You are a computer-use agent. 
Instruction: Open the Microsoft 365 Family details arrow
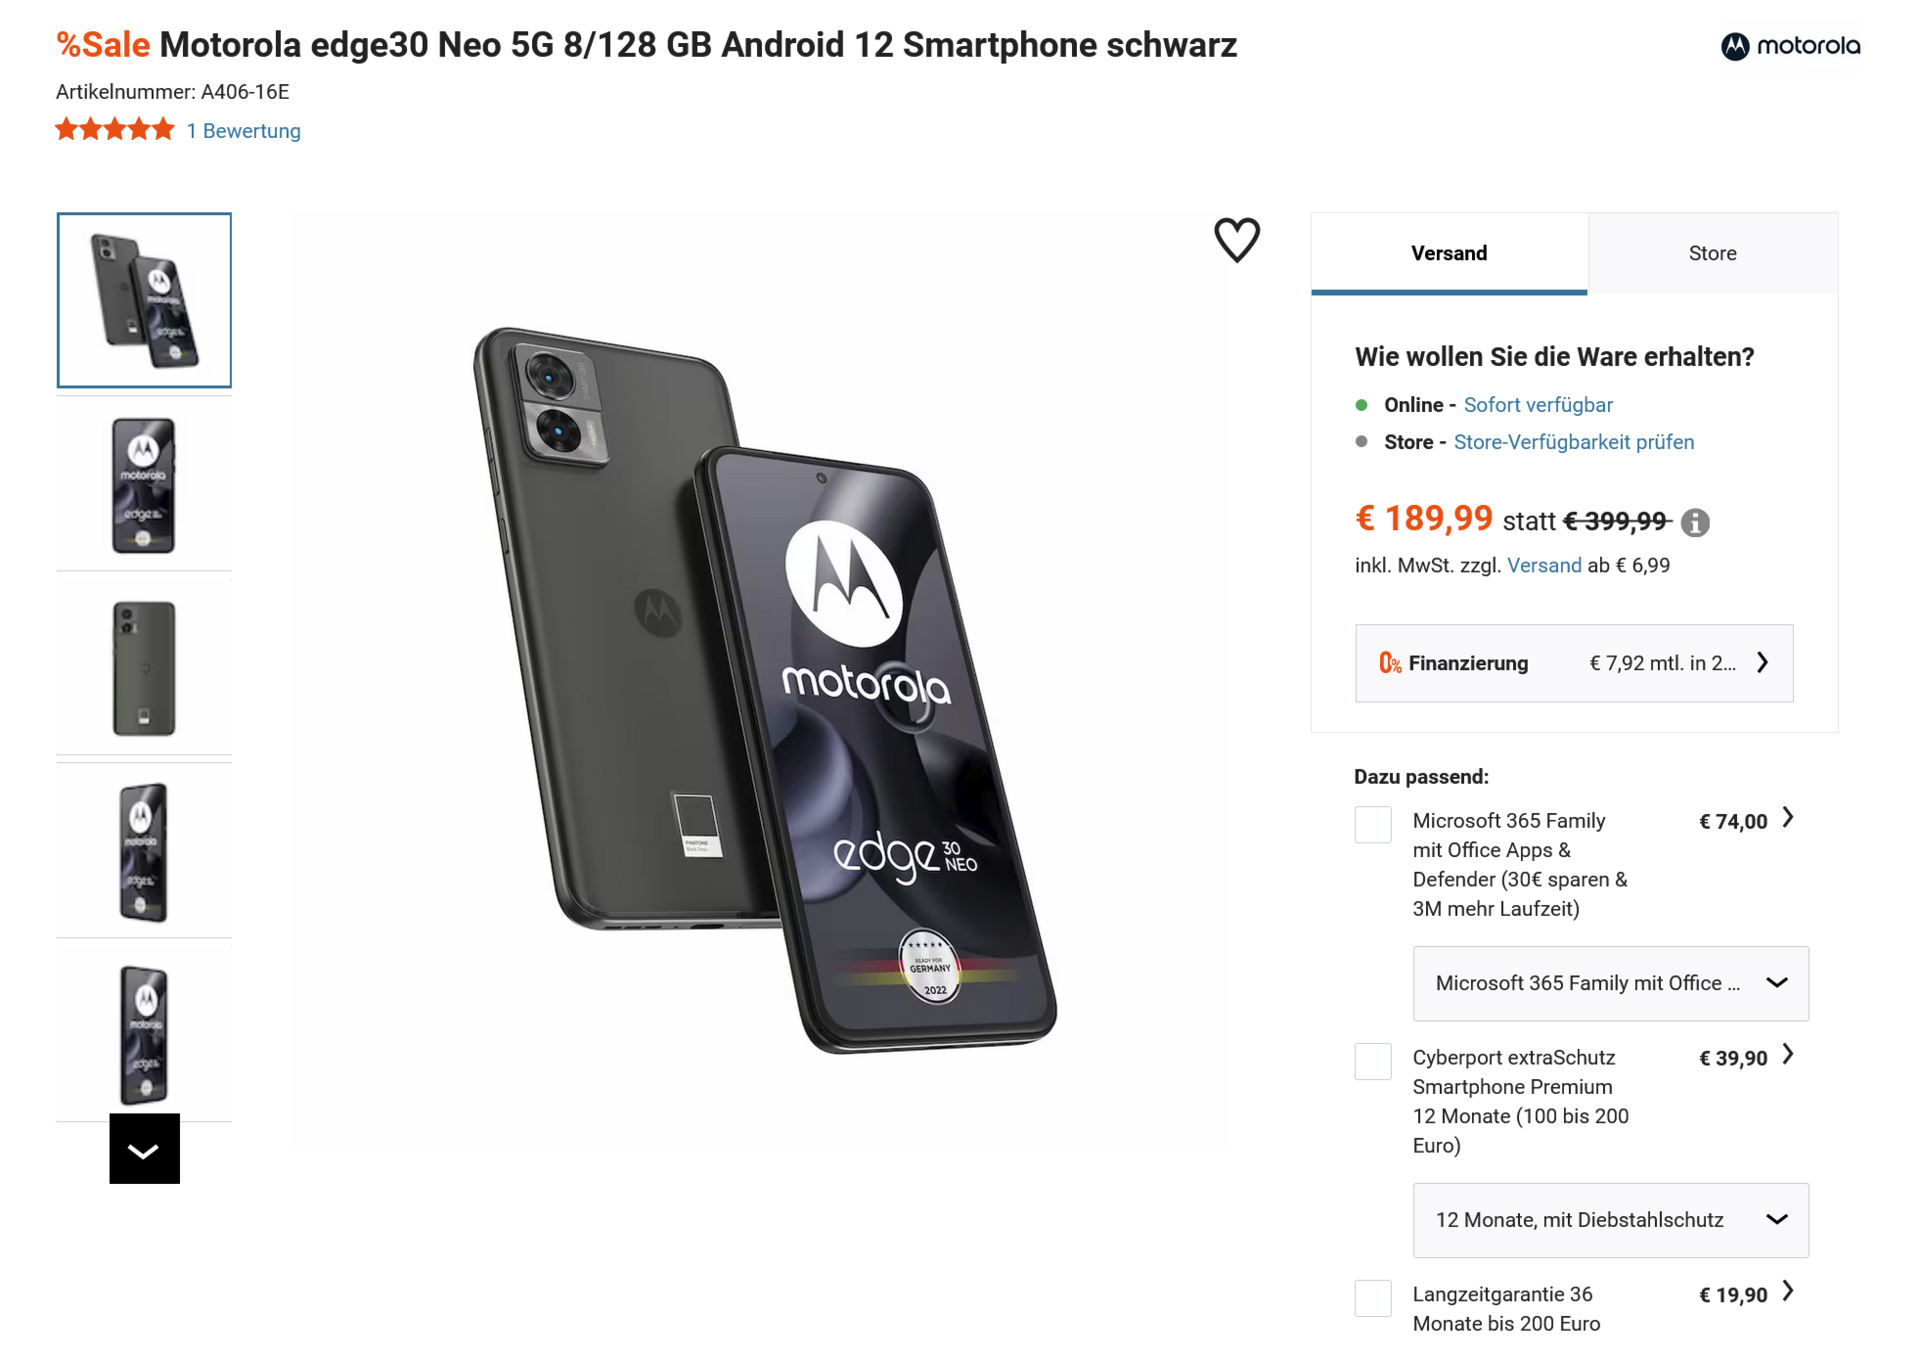coord(1788,819)
